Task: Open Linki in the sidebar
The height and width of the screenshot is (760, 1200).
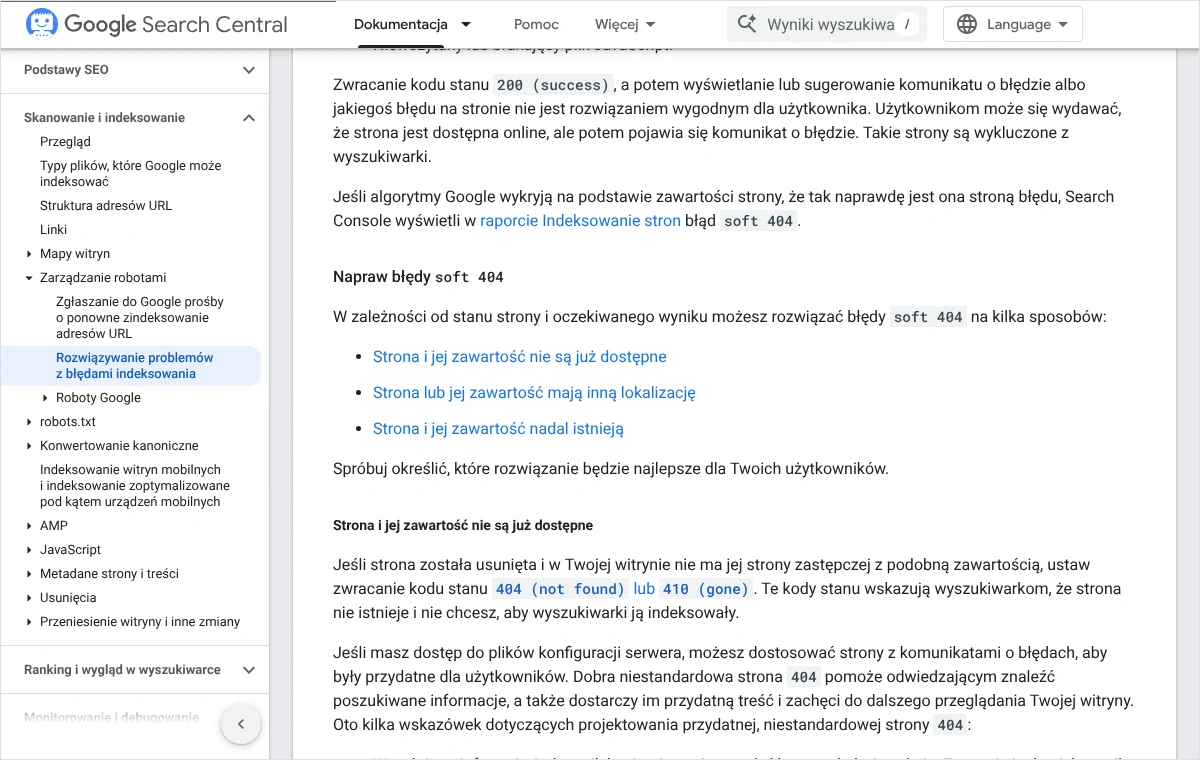Action: [53, 230]
